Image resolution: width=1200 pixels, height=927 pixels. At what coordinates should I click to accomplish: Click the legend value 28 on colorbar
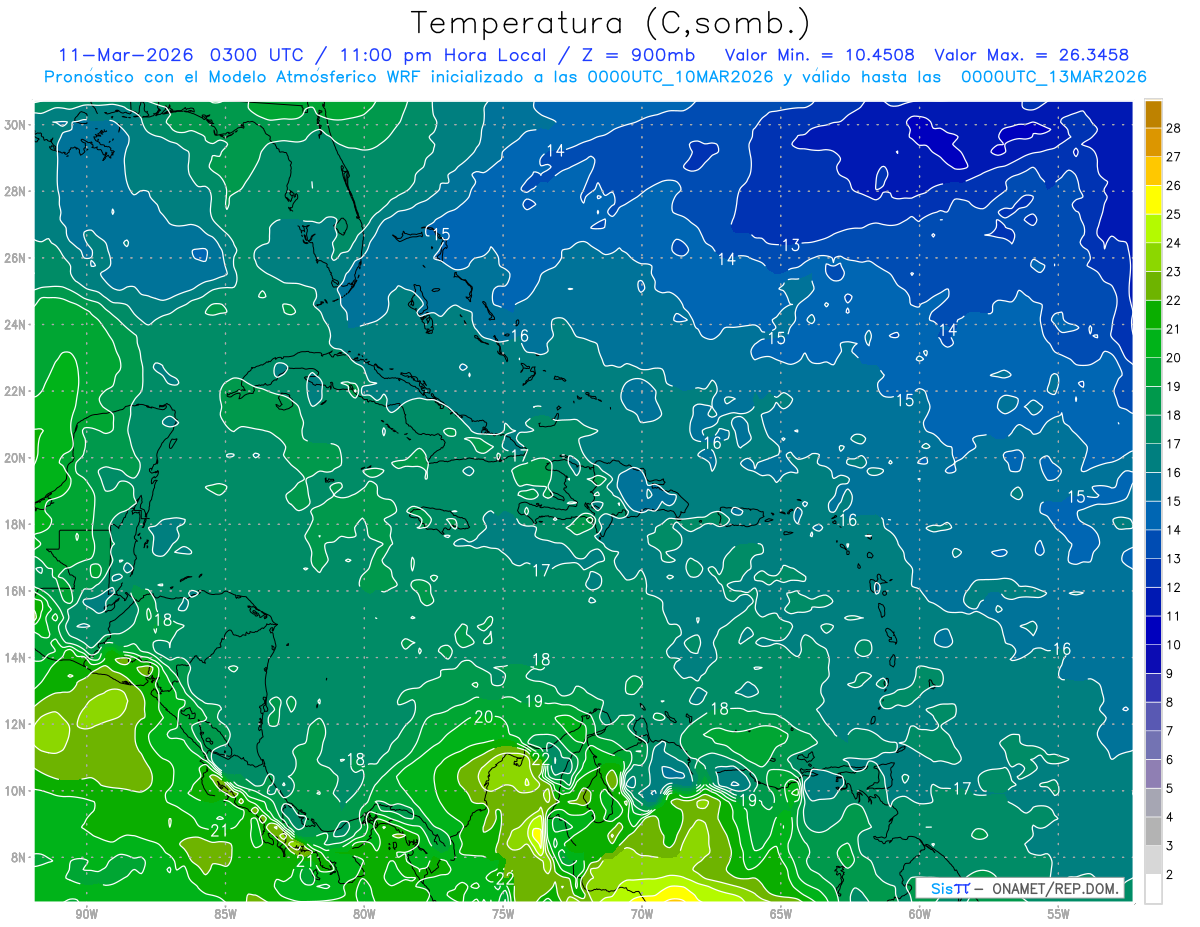point(1174,127)
